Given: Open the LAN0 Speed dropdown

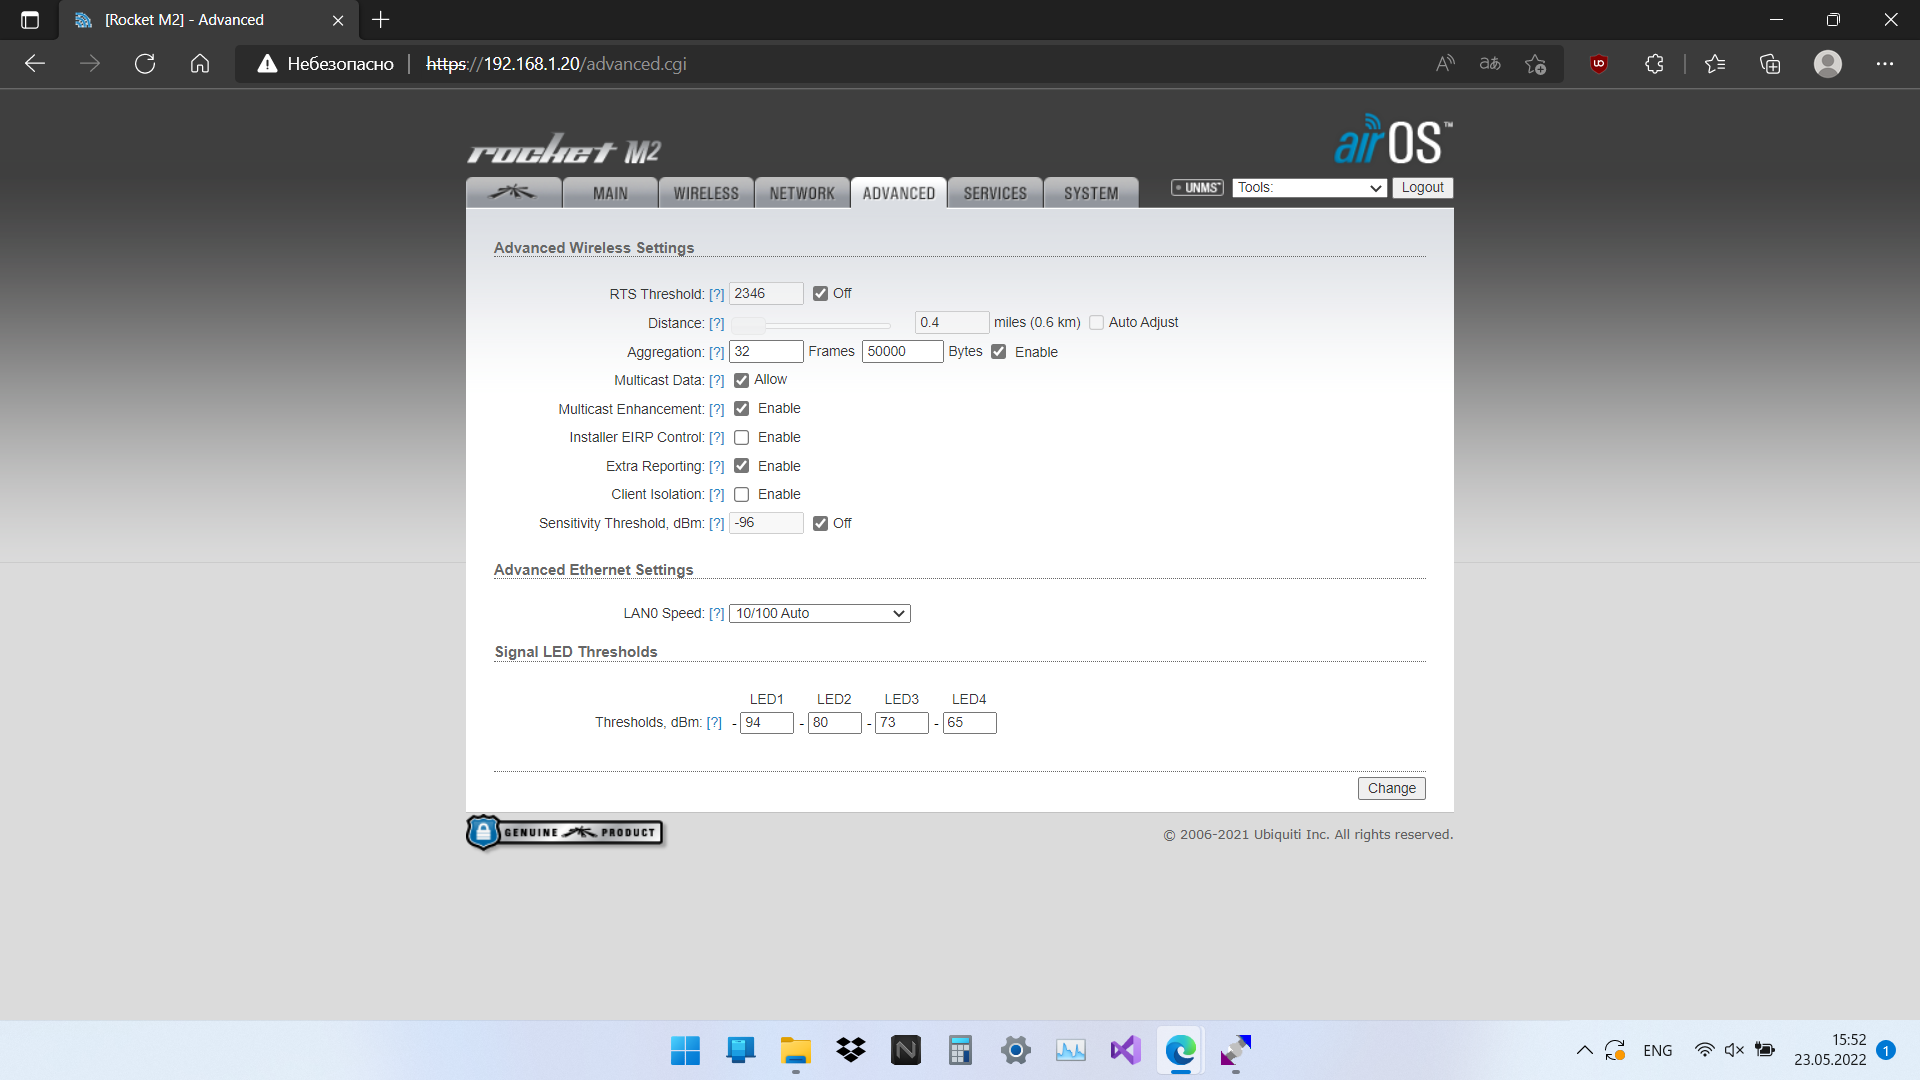Looking at the screenshot, I should [819, 614].
